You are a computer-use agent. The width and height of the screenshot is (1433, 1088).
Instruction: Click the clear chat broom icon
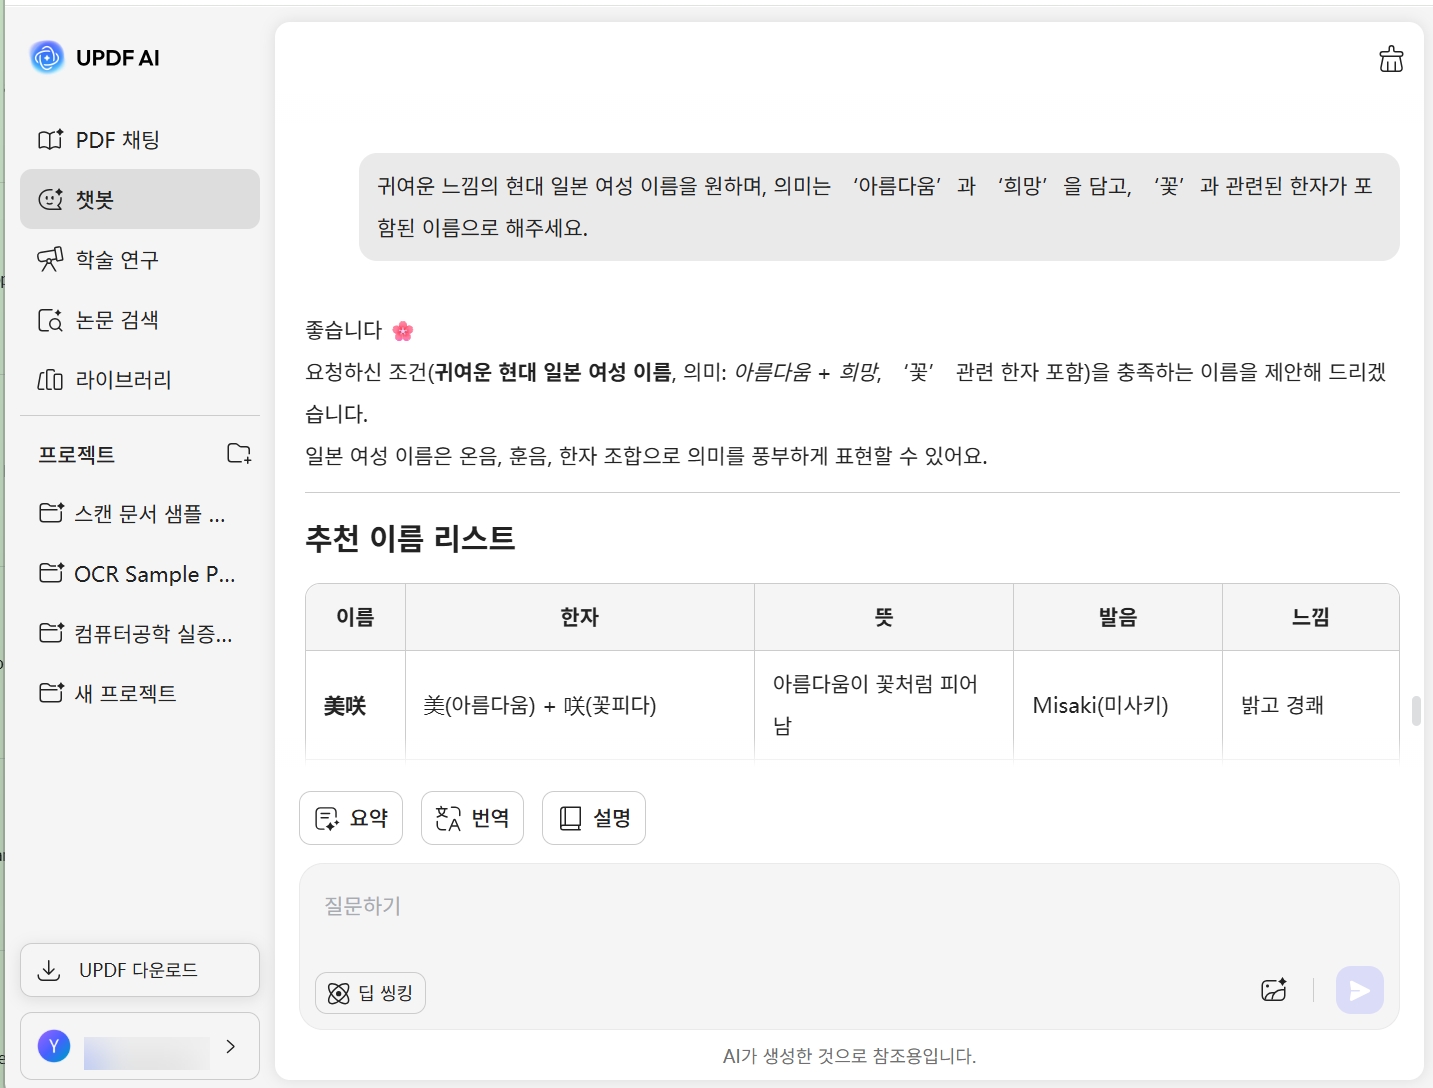tap(1391, 59)
